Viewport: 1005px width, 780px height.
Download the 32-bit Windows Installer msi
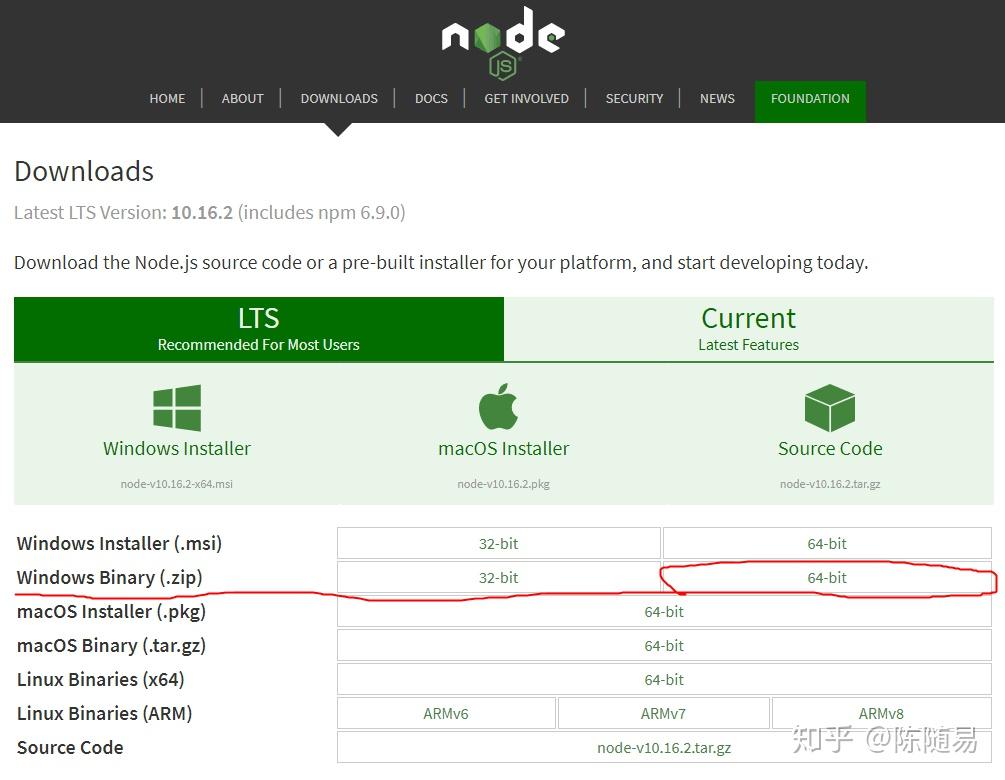pyautogui.click(x=498, y=543)
